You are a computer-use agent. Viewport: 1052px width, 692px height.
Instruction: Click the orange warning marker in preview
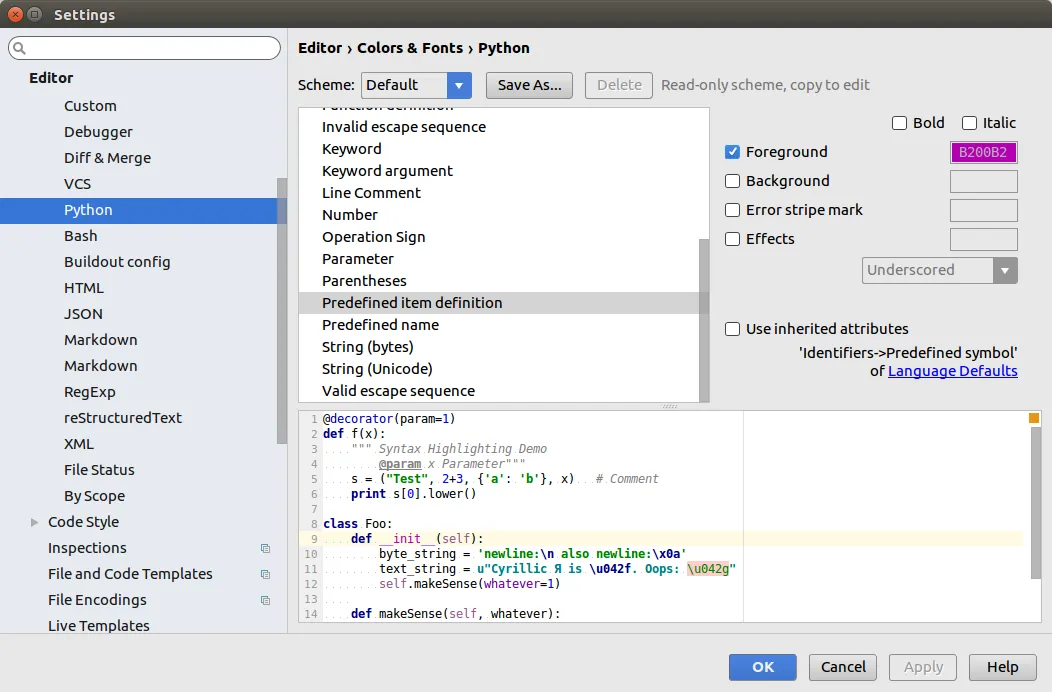click(1034, 418)
